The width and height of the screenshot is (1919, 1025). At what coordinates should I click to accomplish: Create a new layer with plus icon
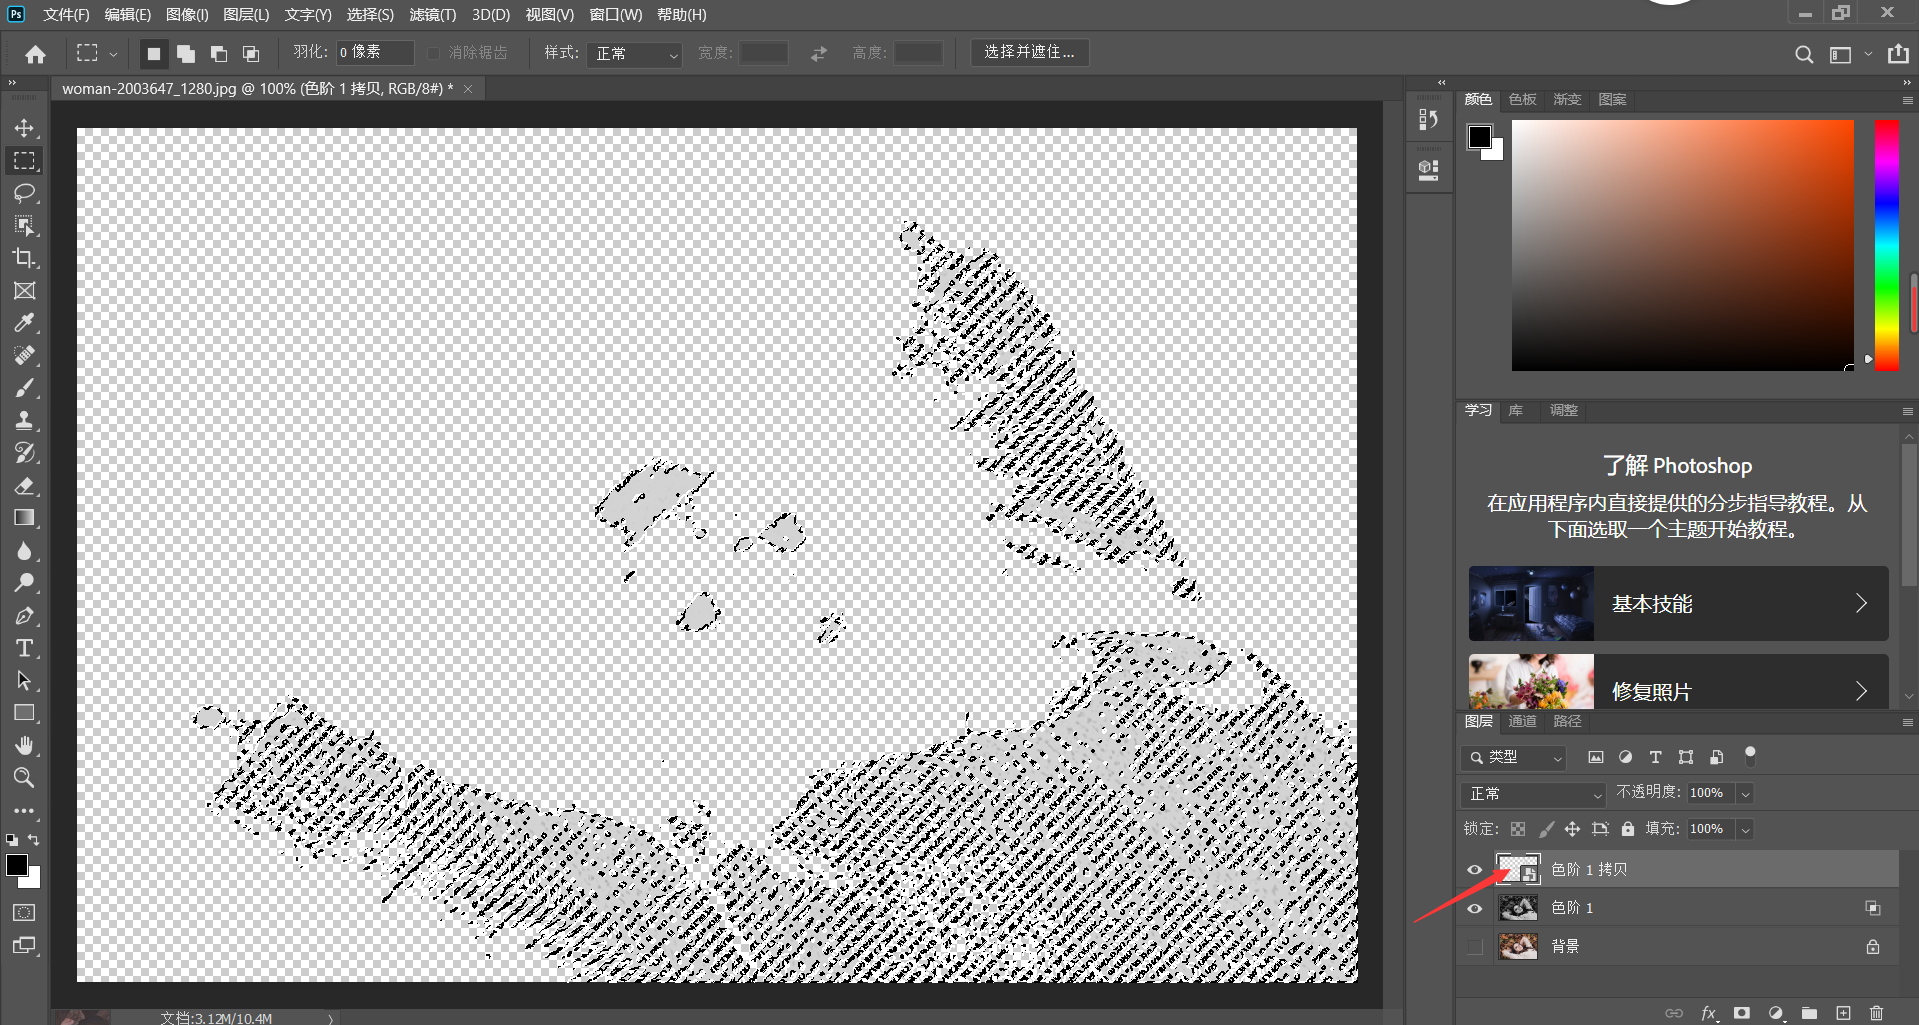click(1843, 1013)
